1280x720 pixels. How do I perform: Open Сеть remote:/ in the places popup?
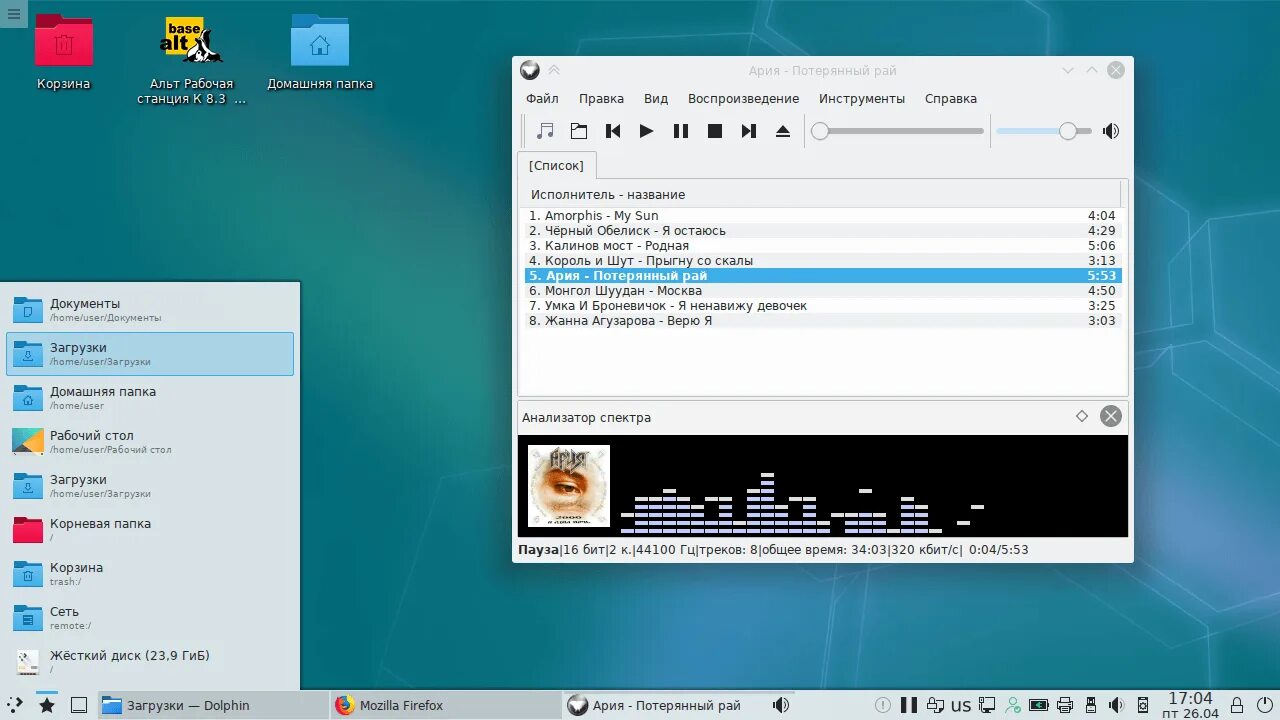150,618
